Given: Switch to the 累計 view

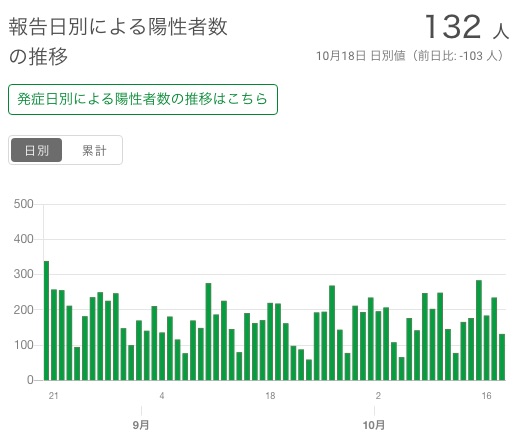Looking at the screenshot, I should (x=94, y=150).
